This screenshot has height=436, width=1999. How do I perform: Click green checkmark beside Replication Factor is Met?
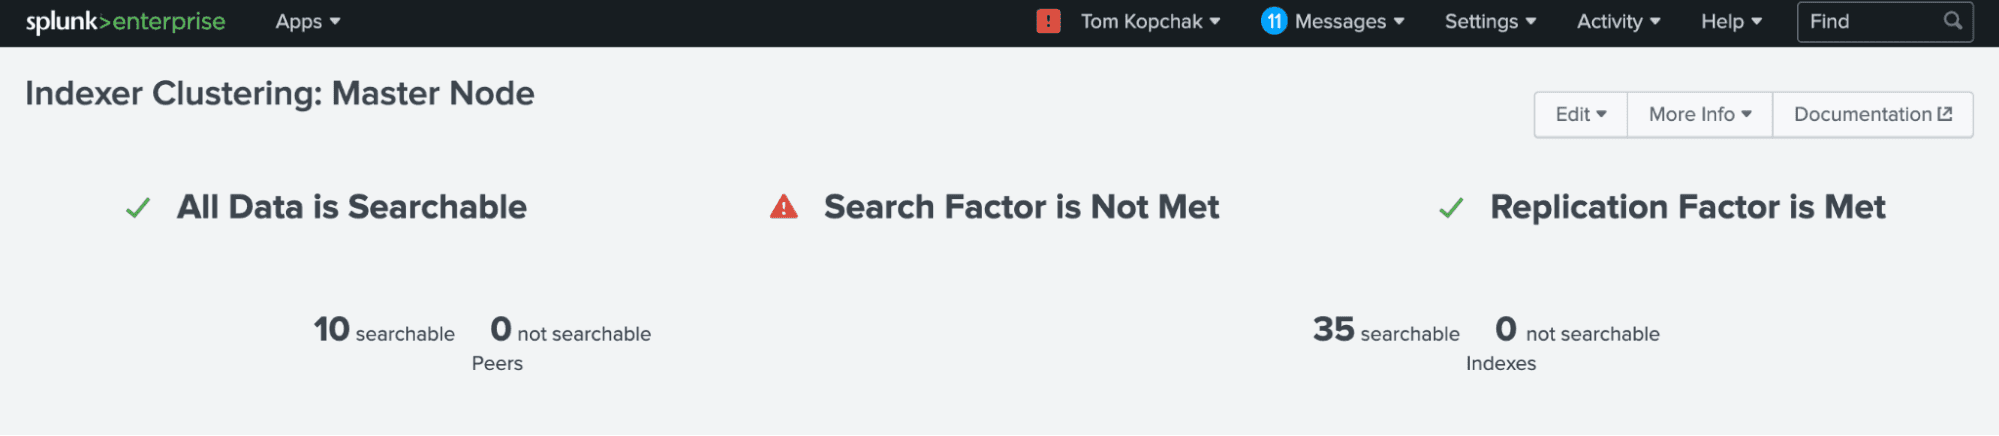[1451, 208]
